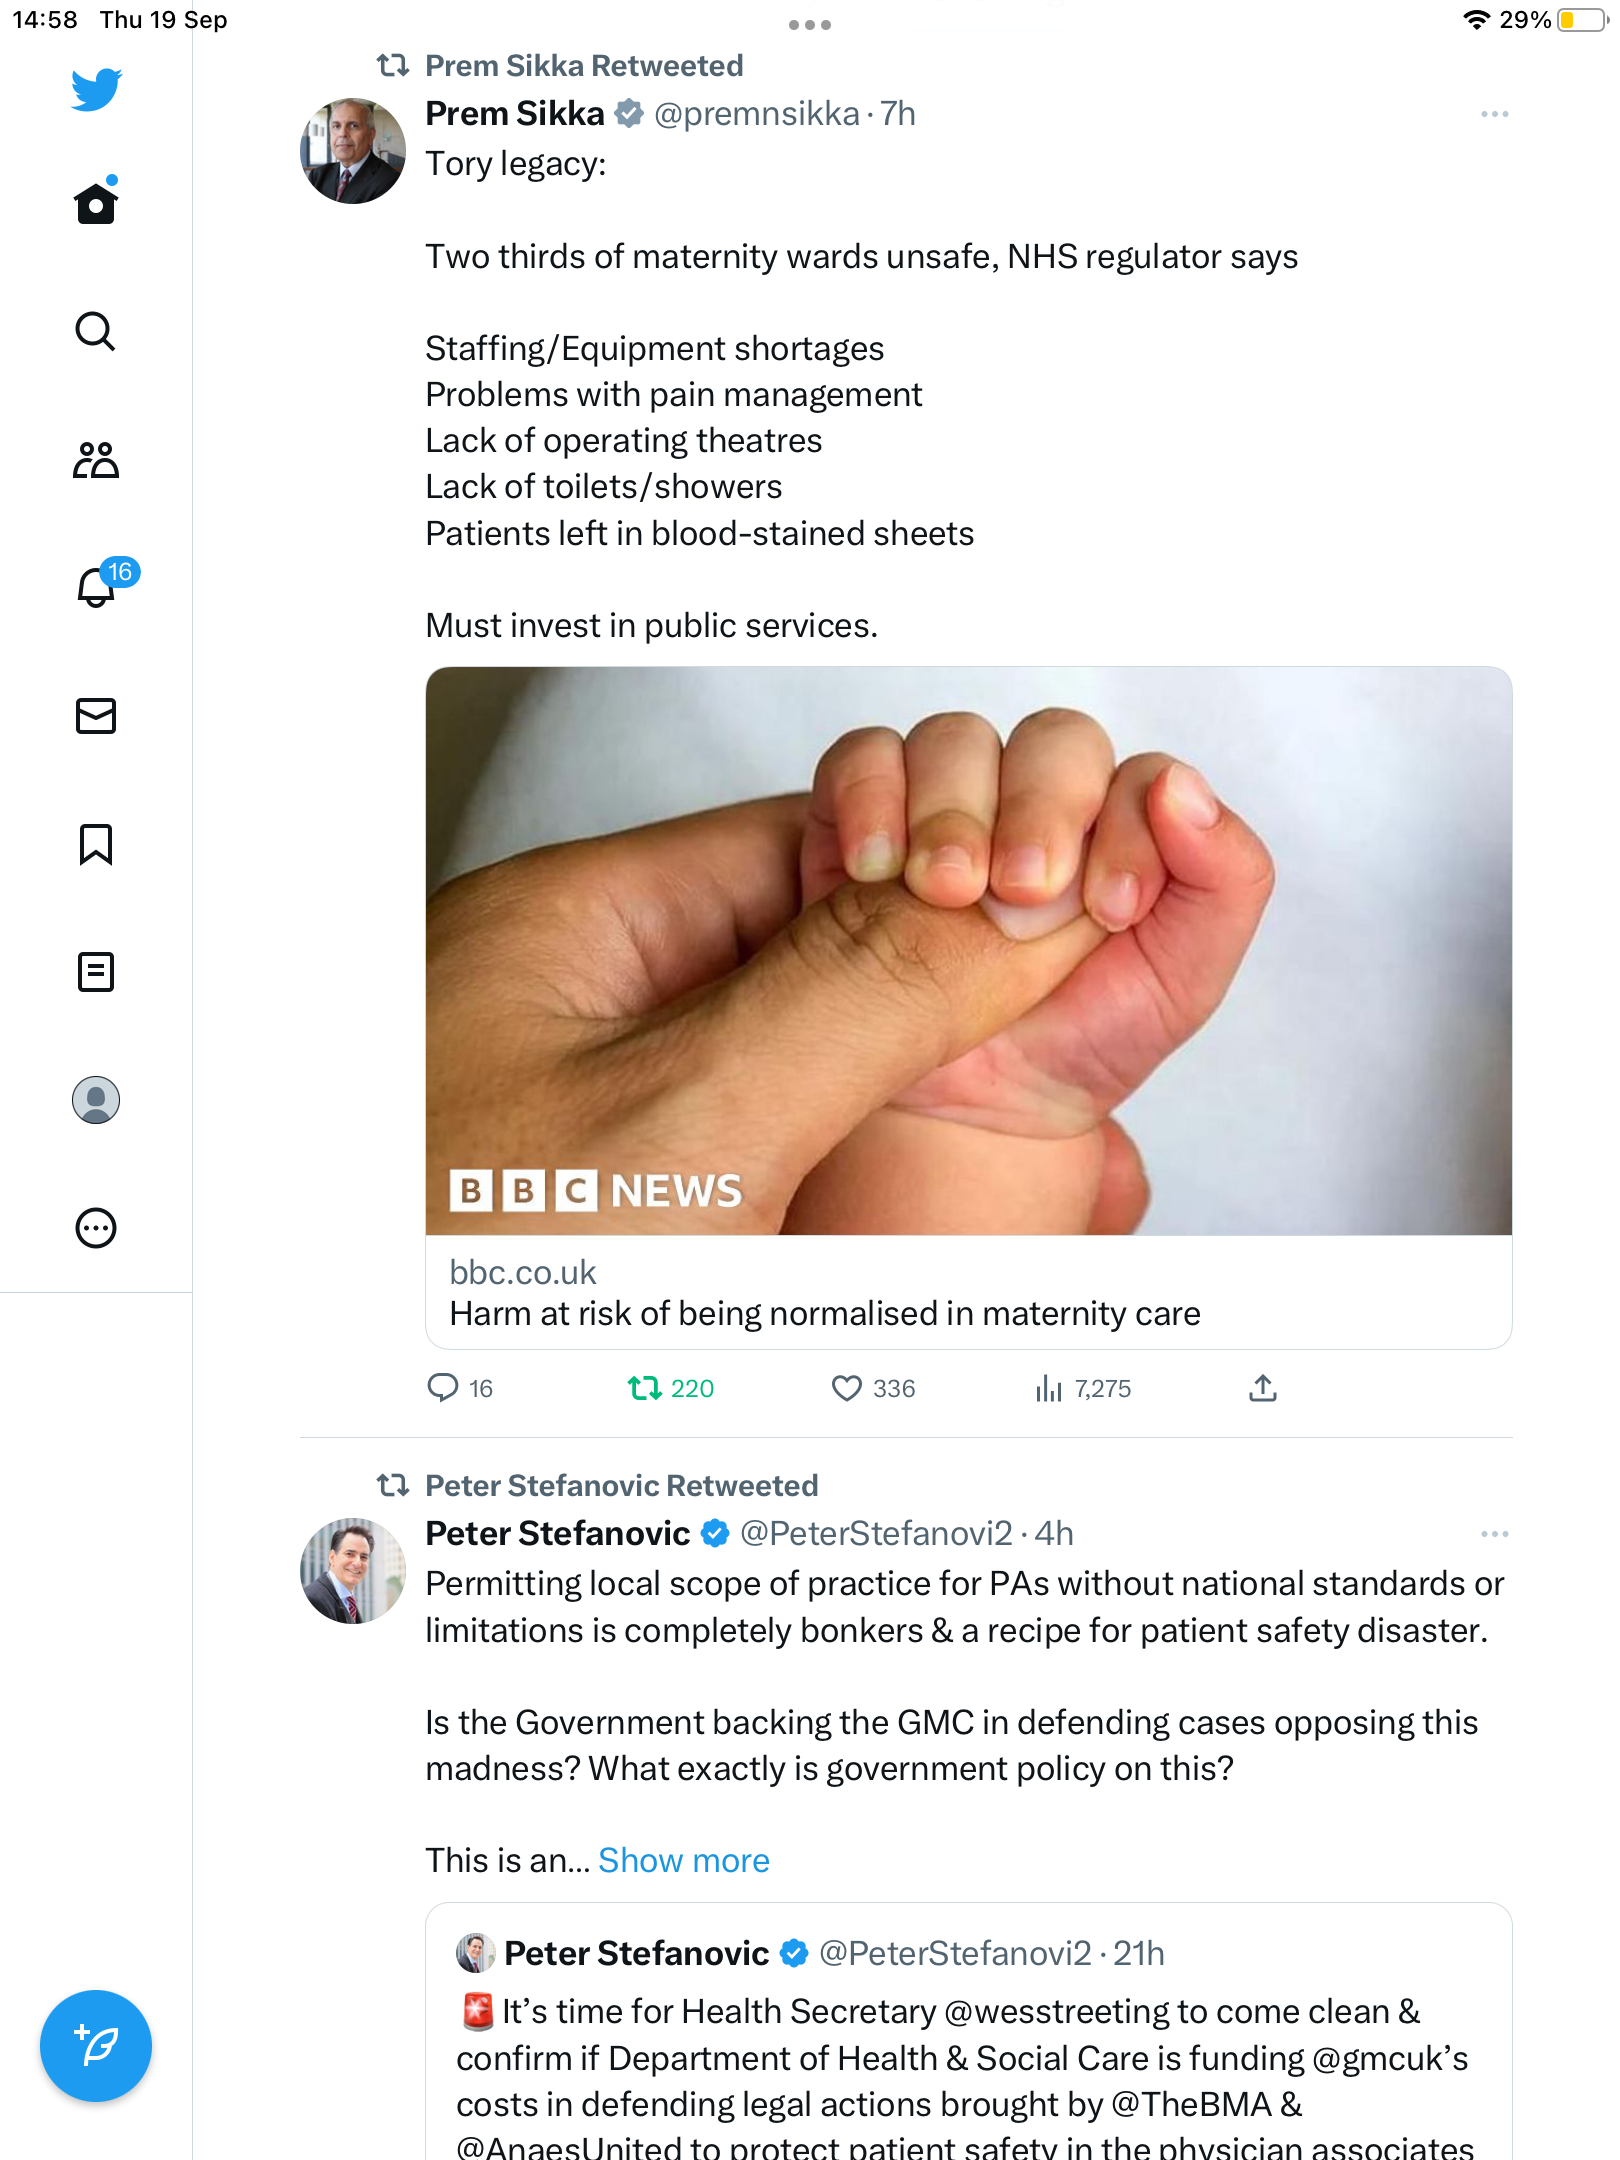This screenshot has height=2160, width=1620.
Task: Like Prem Sikka's maternity wards tweet
Action: tap(847, 1388)
